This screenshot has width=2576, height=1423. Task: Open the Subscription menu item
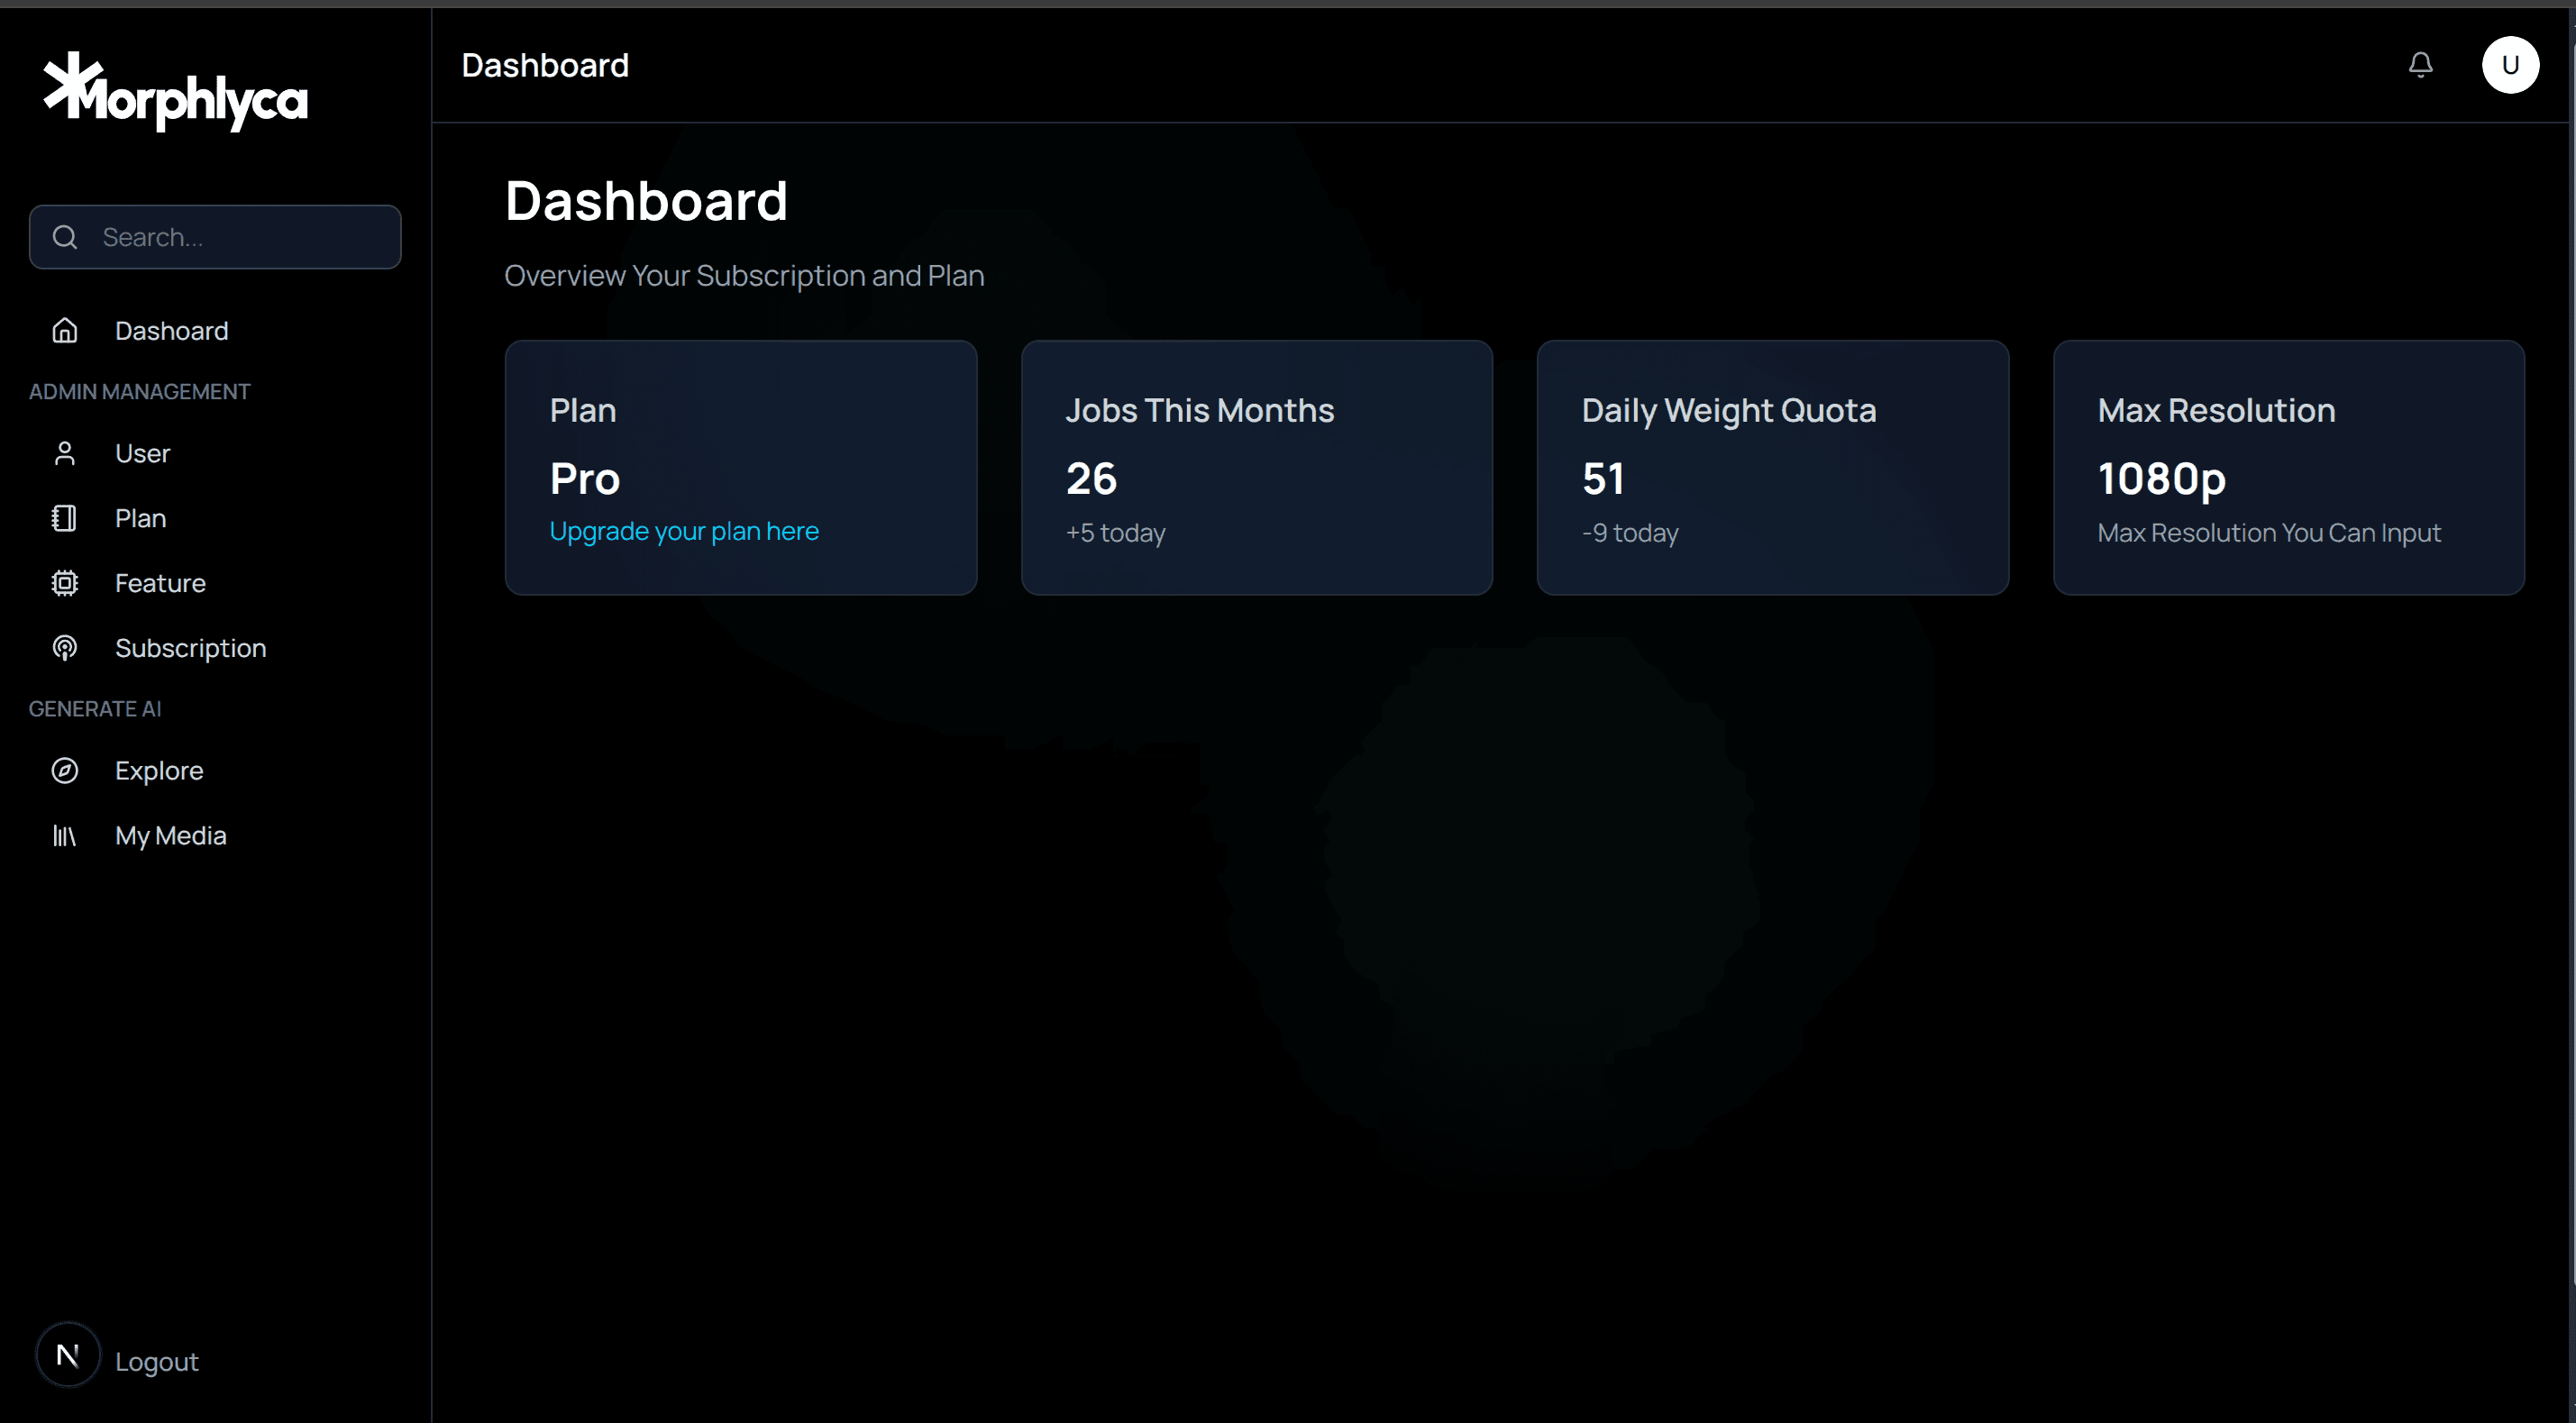[x=190, y=648]
